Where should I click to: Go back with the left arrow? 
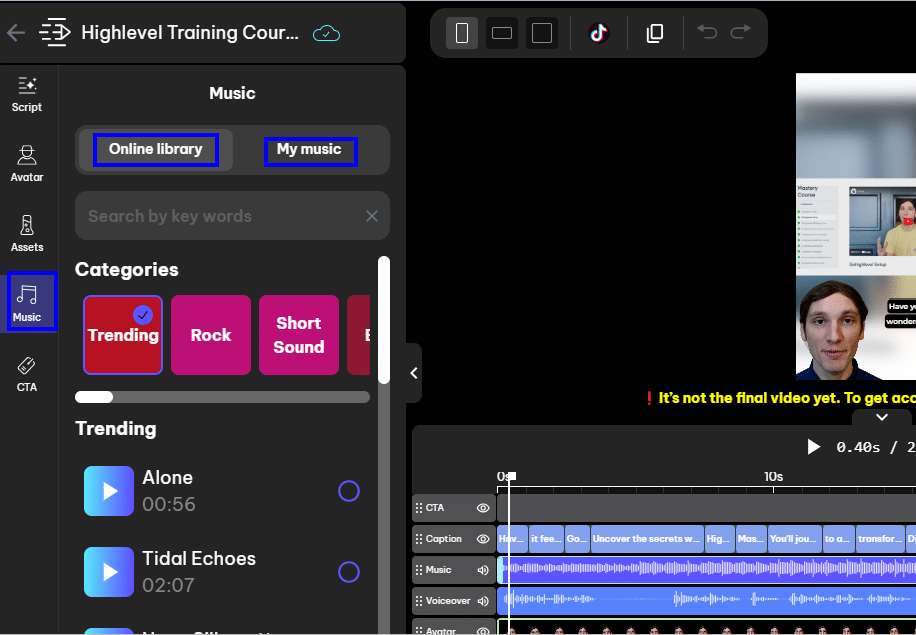tap(16, 33)
